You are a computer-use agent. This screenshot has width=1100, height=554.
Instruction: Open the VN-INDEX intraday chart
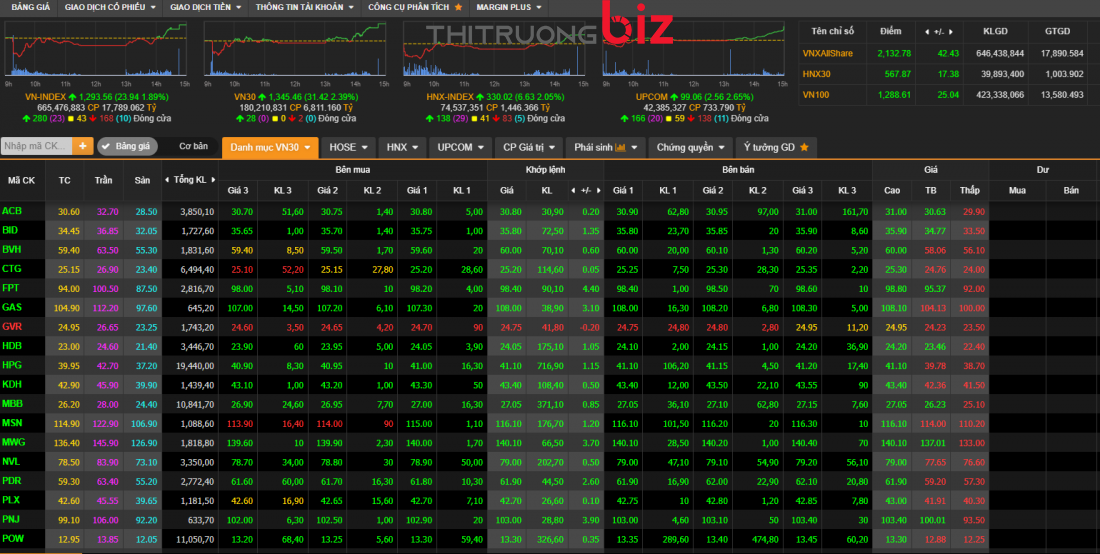click(x=96, y=49)
